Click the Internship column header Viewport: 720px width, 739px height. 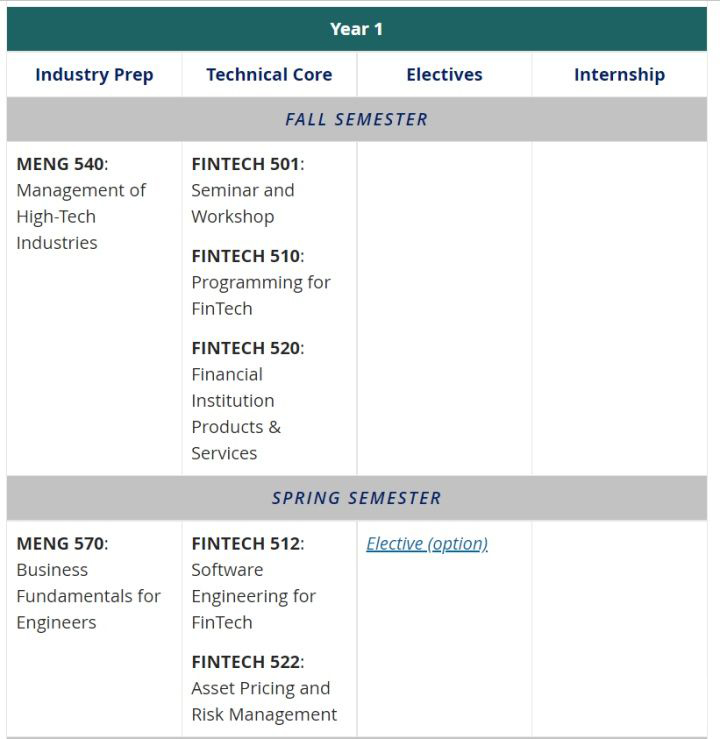[619, 75]
